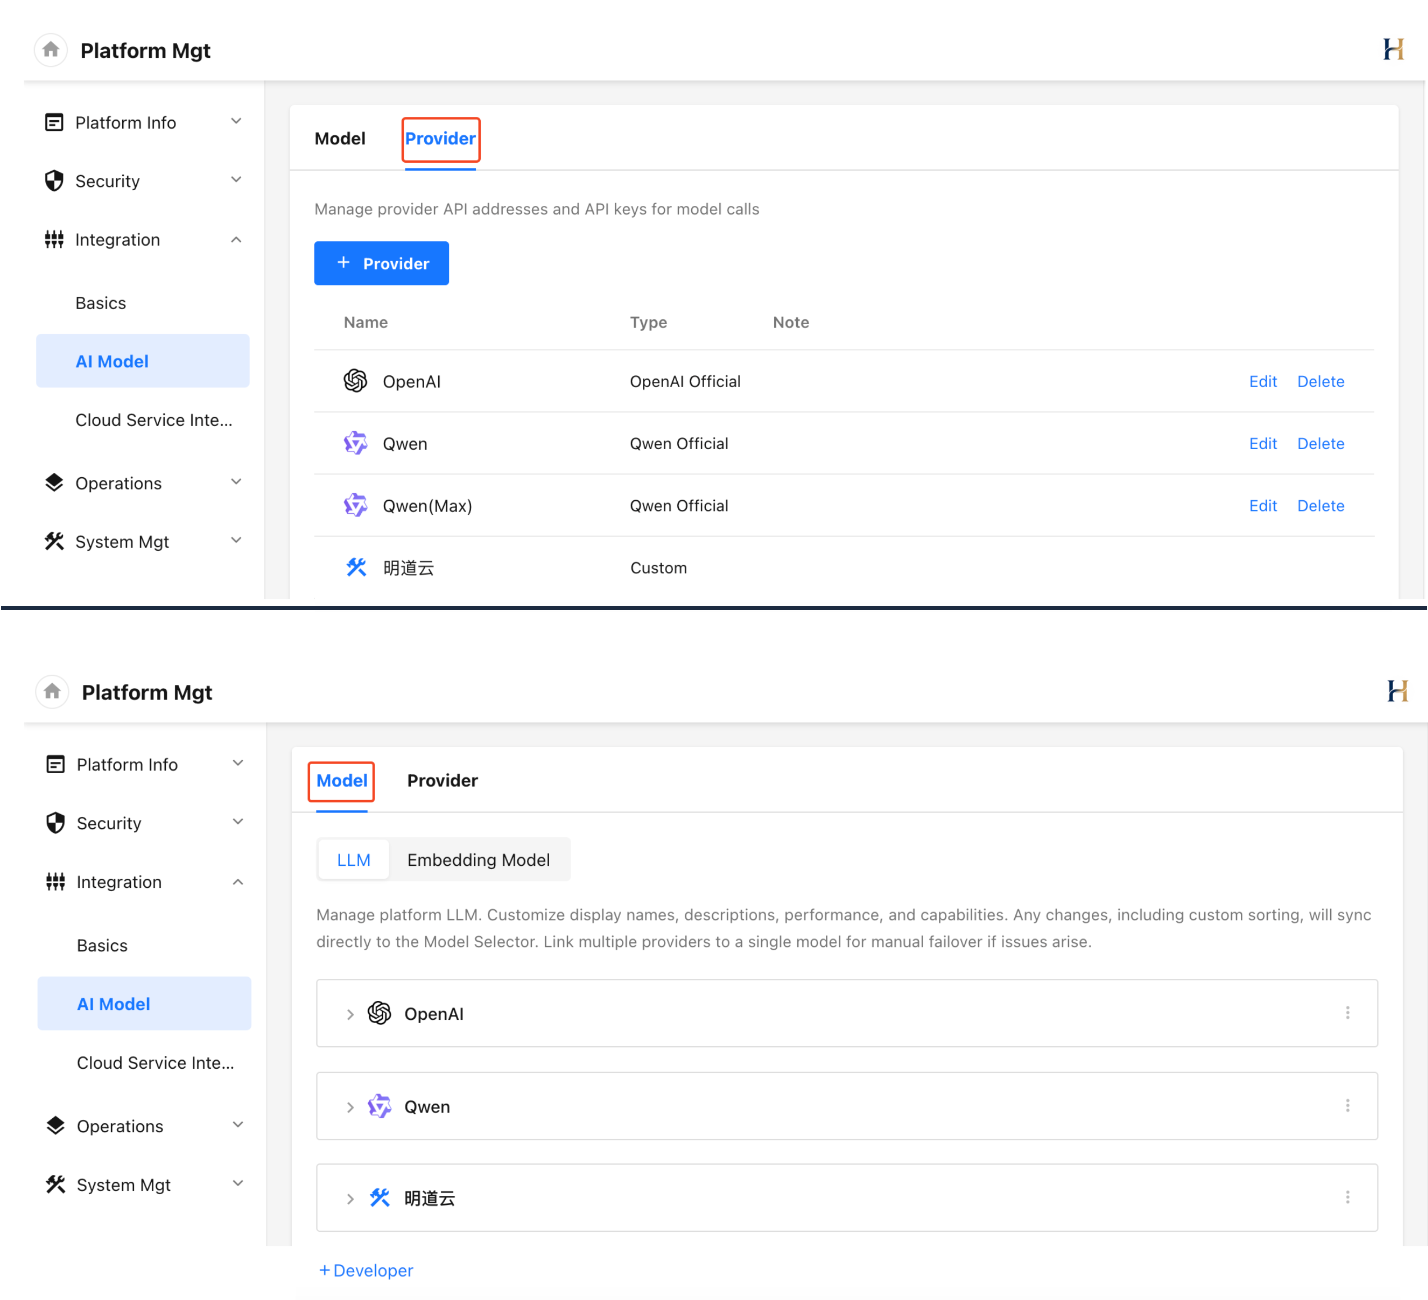This screenshot has width=1428, height=1300.
Task: Expand the Qwen model group chevron
Action: 350,1107
